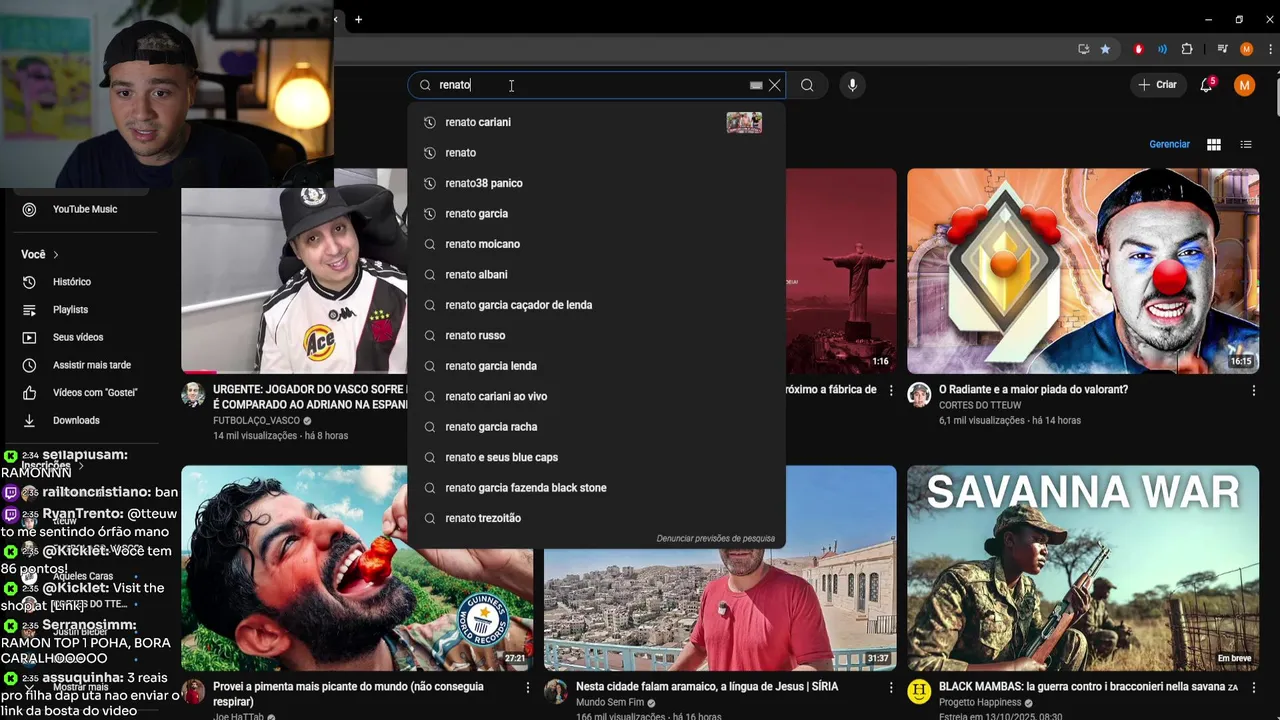Open the notifications bell

tap(1207, 85)
